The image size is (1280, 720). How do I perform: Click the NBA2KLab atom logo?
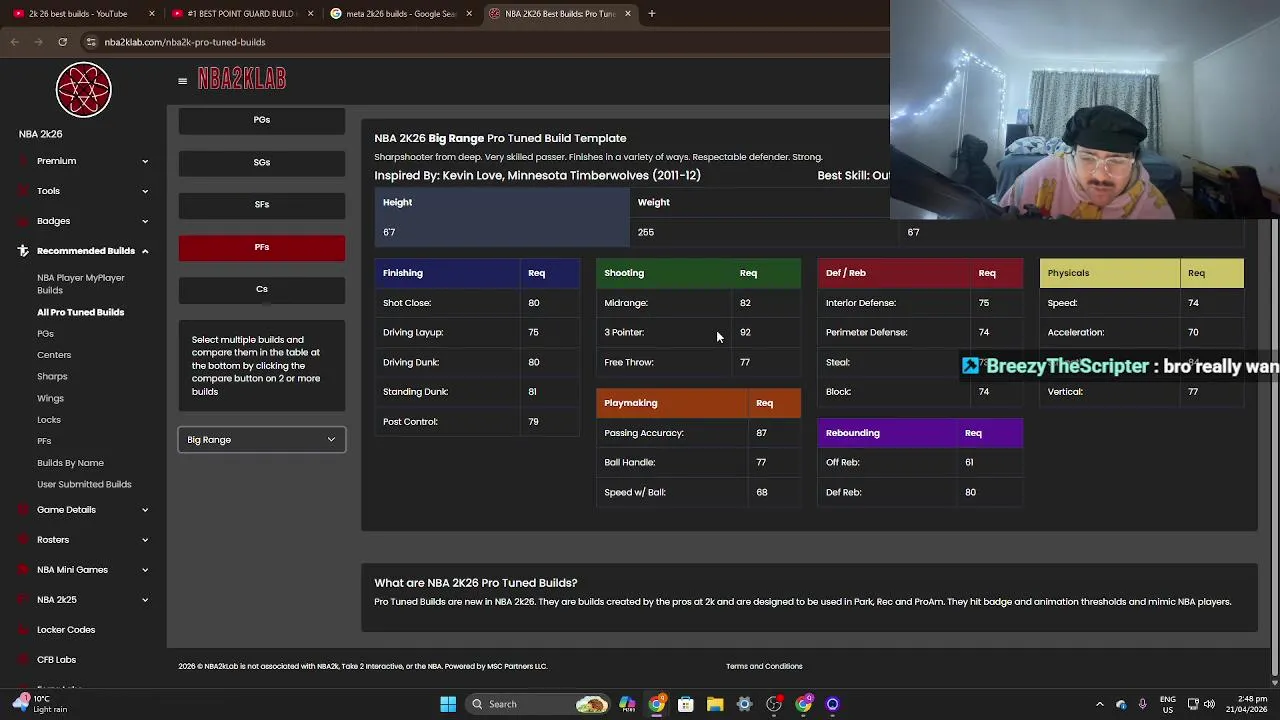(x=84, y=90)
